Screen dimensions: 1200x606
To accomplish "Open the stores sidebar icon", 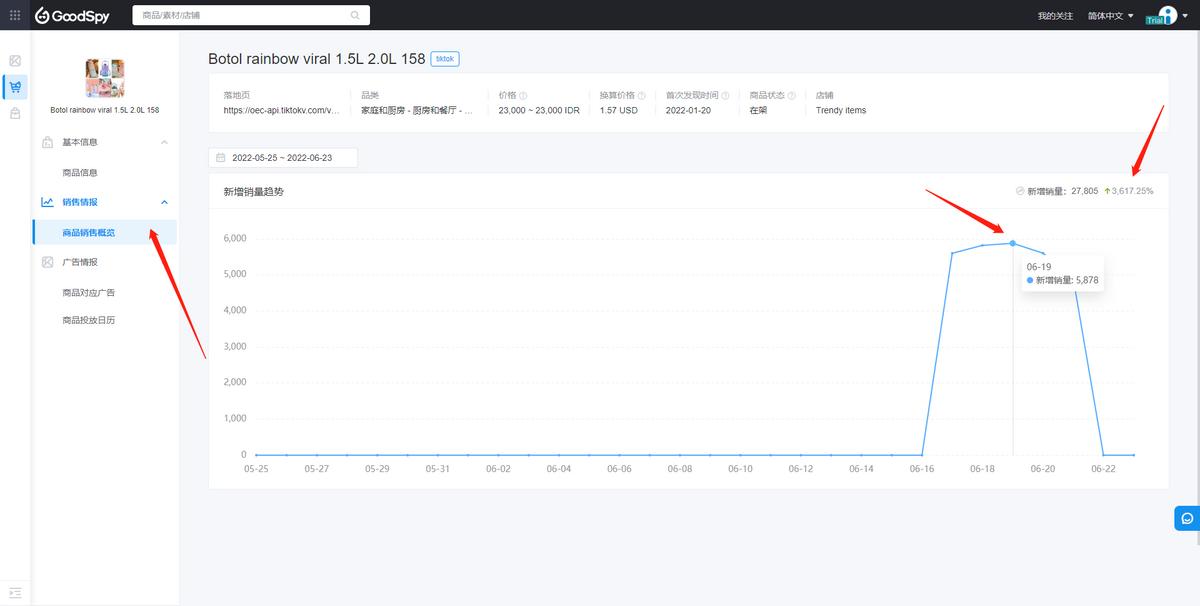I will pyautogui.click(x=15, y=113).
